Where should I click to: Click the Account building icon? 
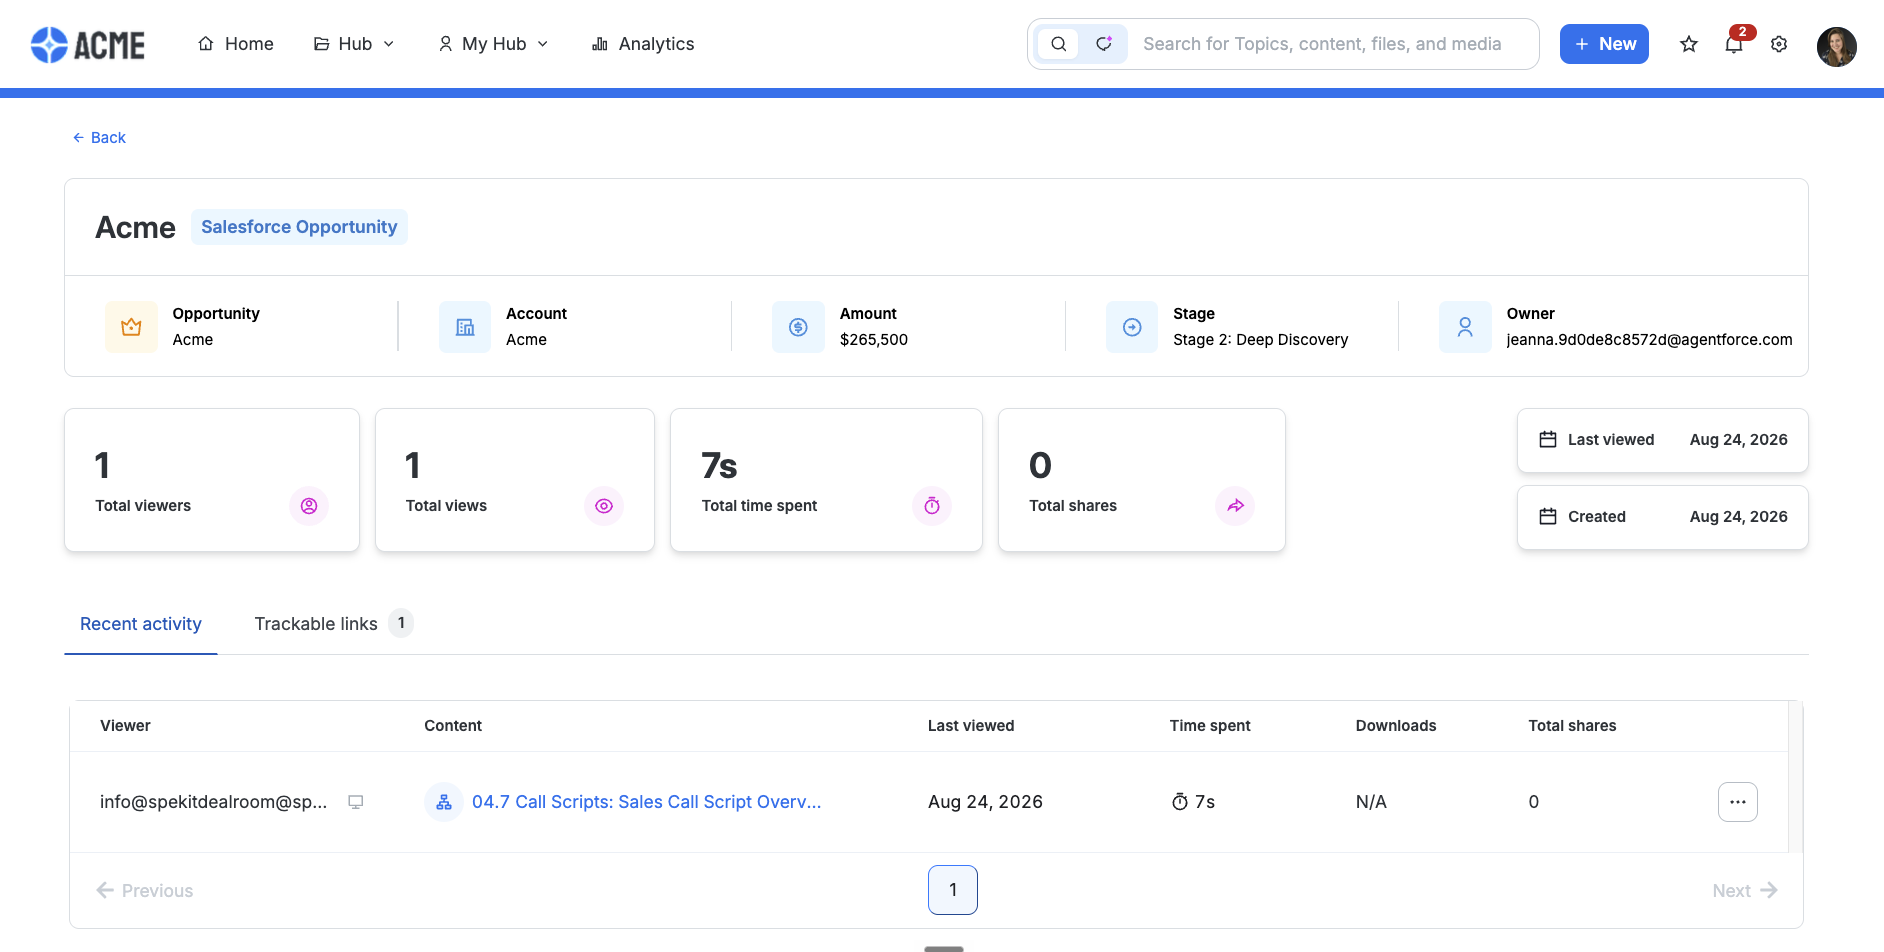(x=465, y=327)
